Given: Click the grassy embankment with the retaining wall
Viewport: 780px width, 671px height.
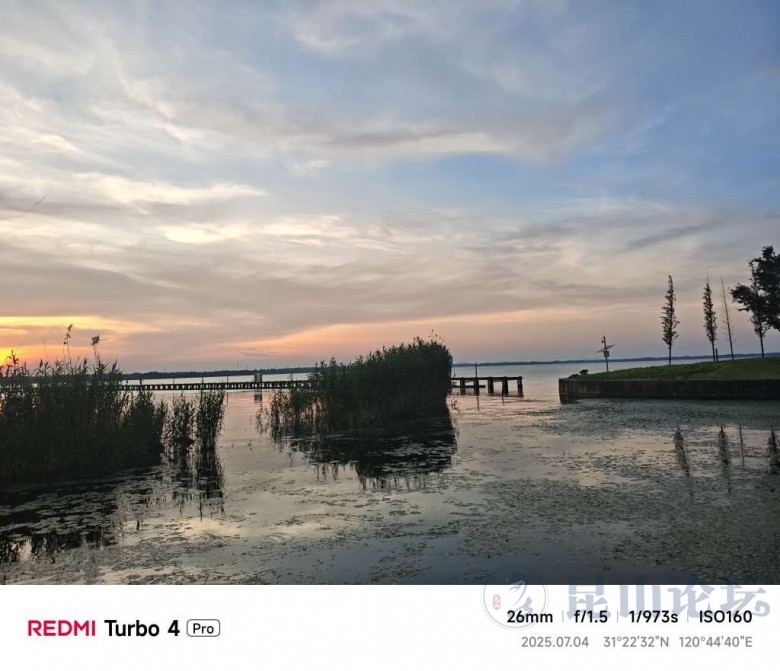Looking at the screenshot, I should [x=669, y=380].
